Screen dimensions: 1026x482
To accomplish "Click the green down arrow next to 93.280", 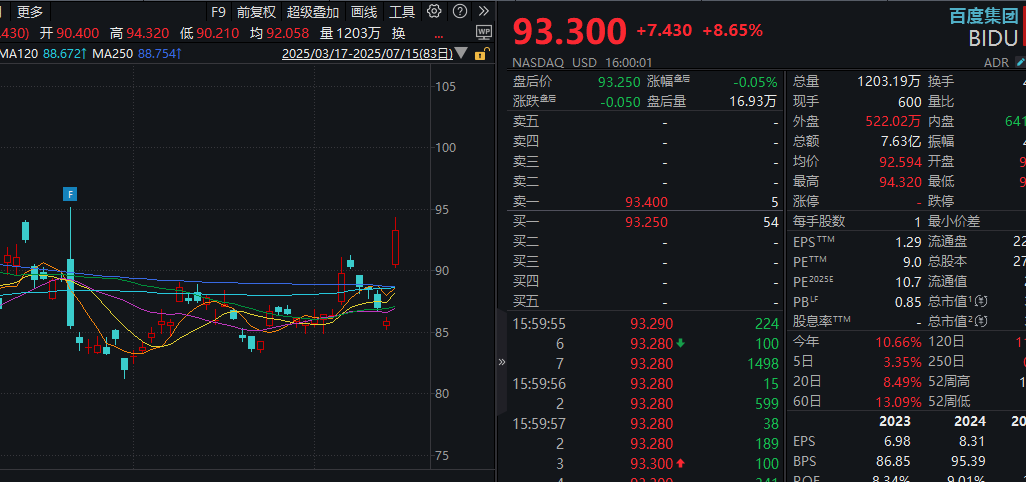I will 681,343.
